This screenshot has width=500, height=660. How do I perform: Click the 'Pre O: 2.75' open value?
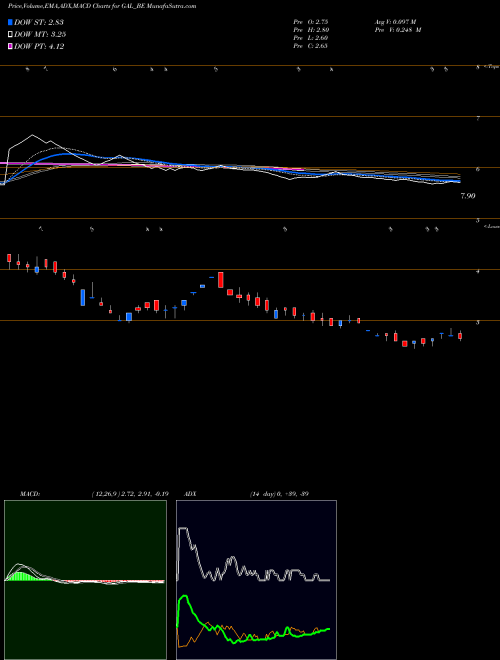click(x=311, y=22)
